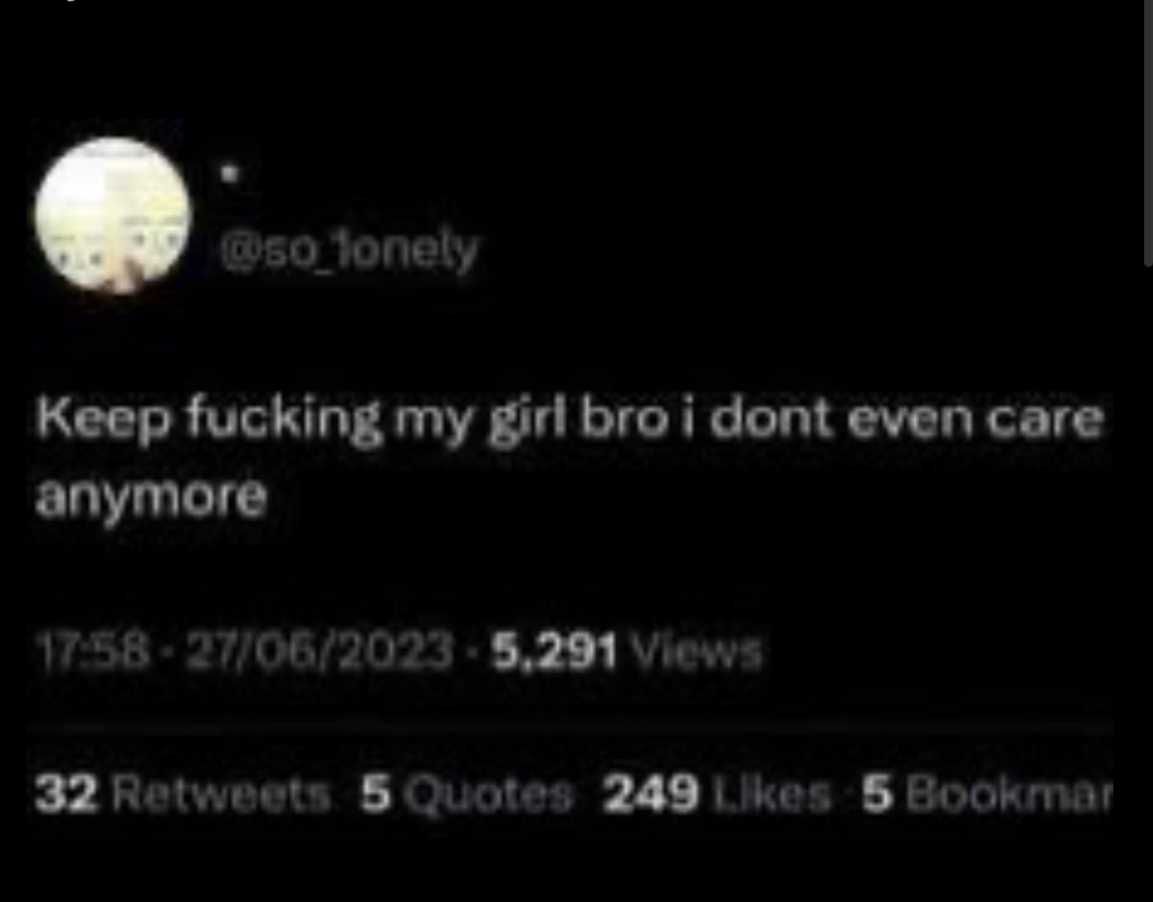Show the 5 Quotes list

467,795
